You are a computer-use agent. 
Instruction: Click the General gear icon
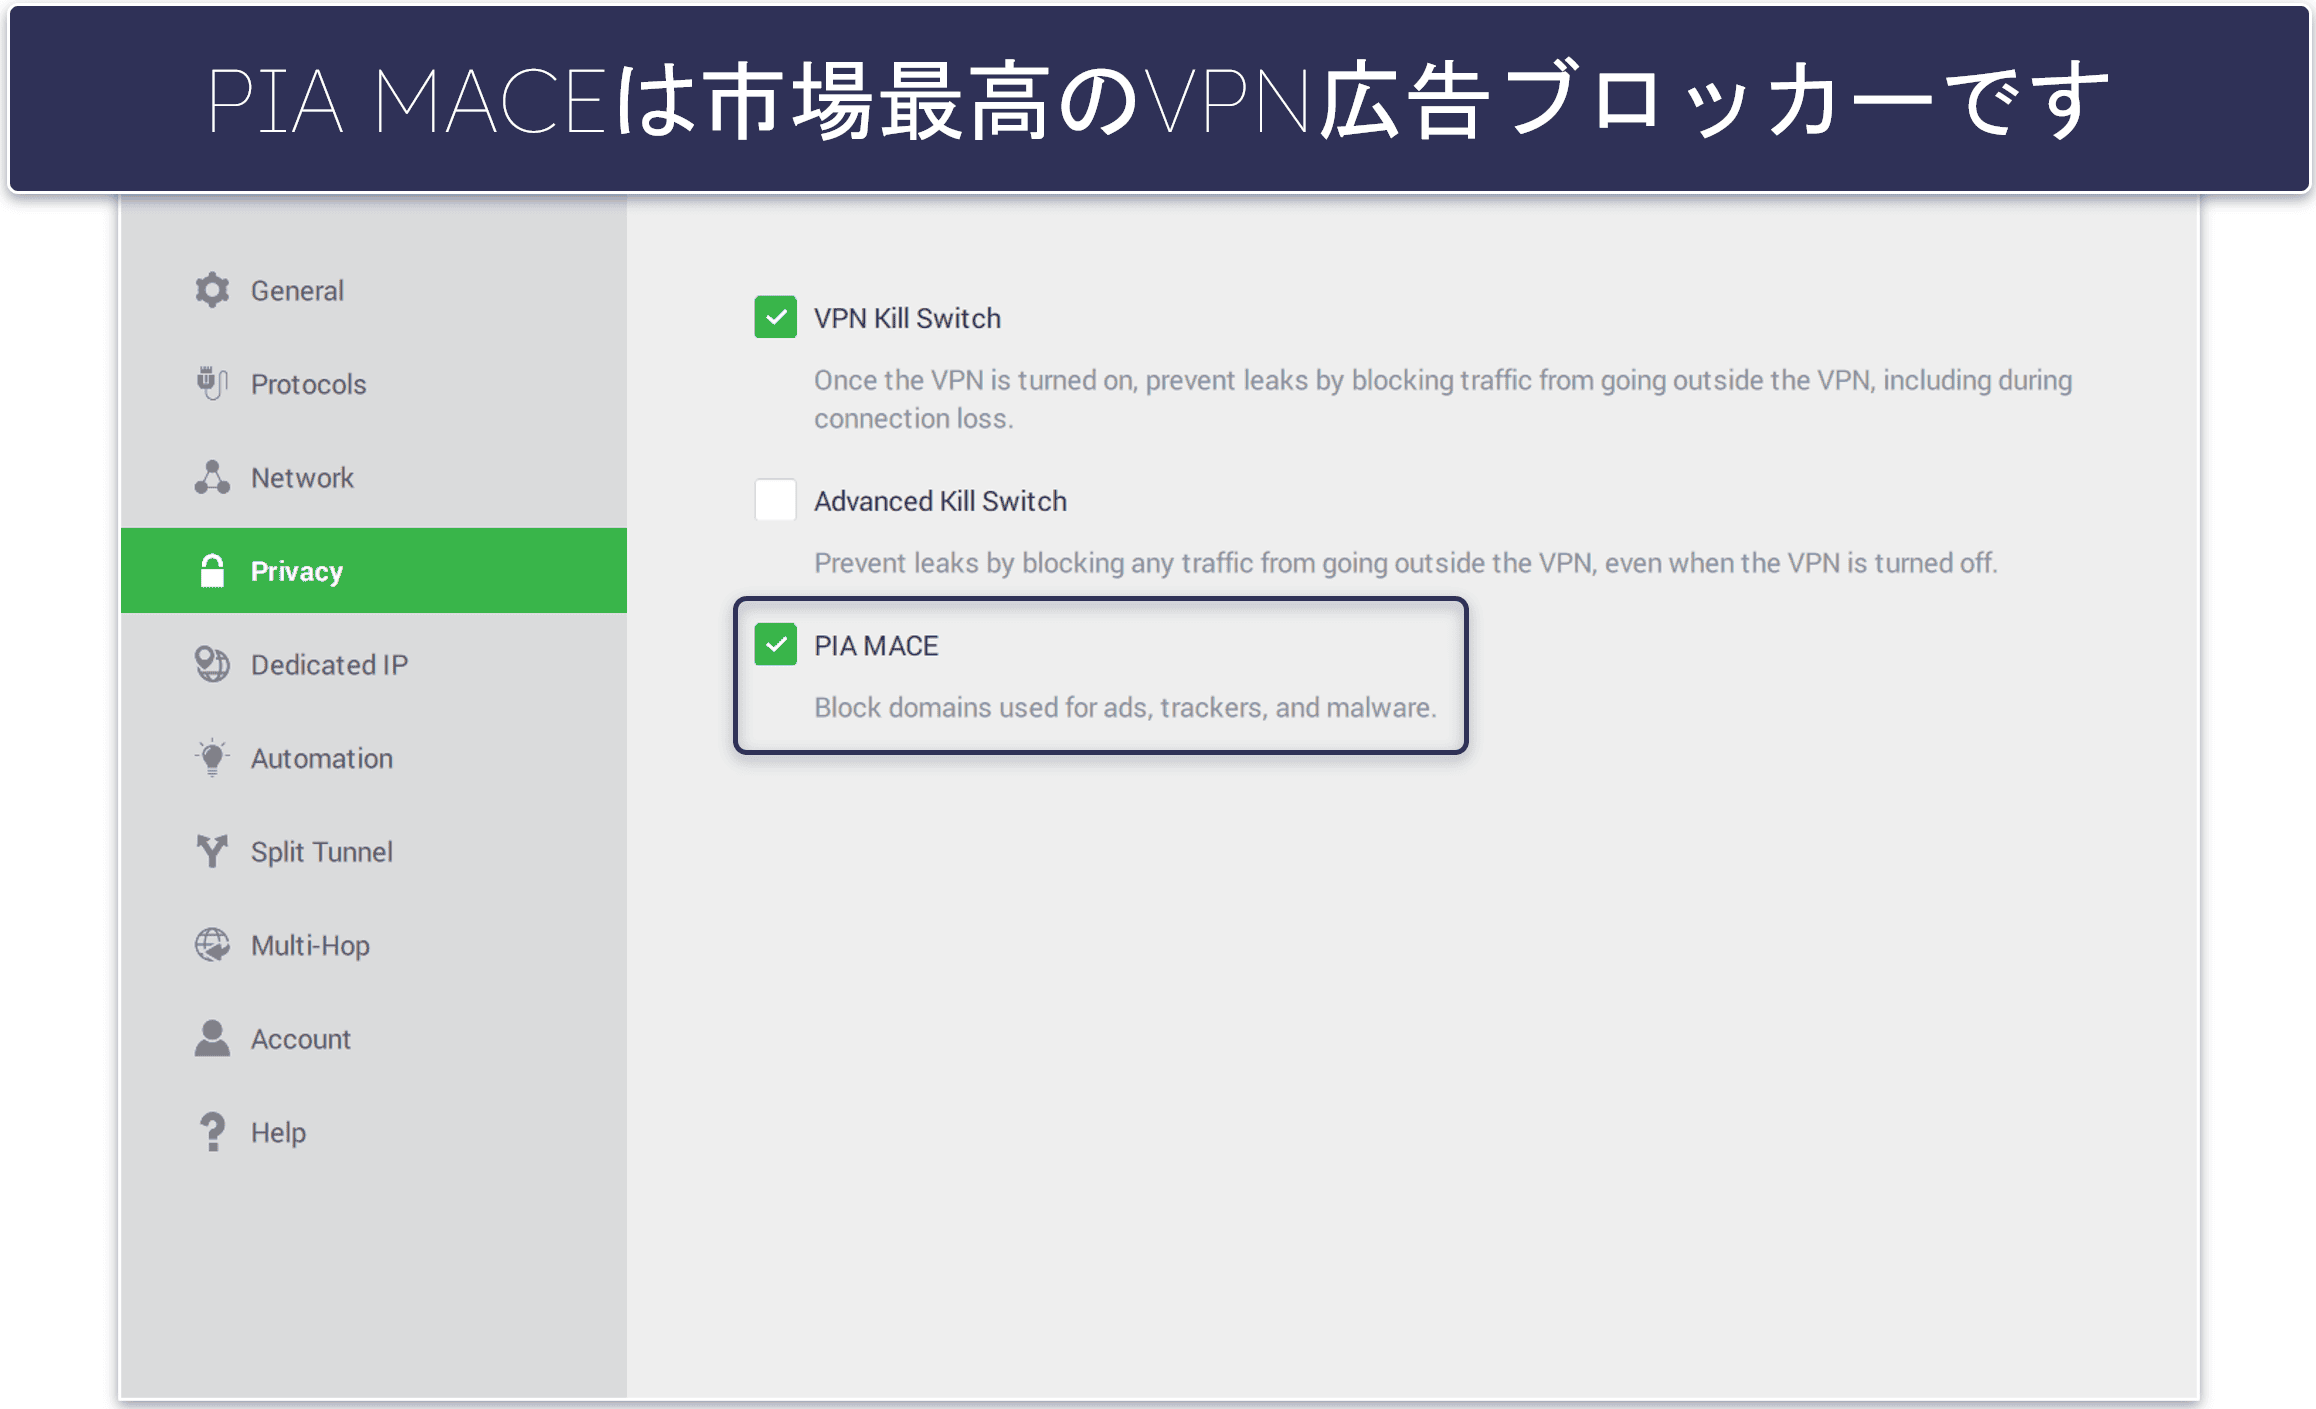tap(212, 290)
